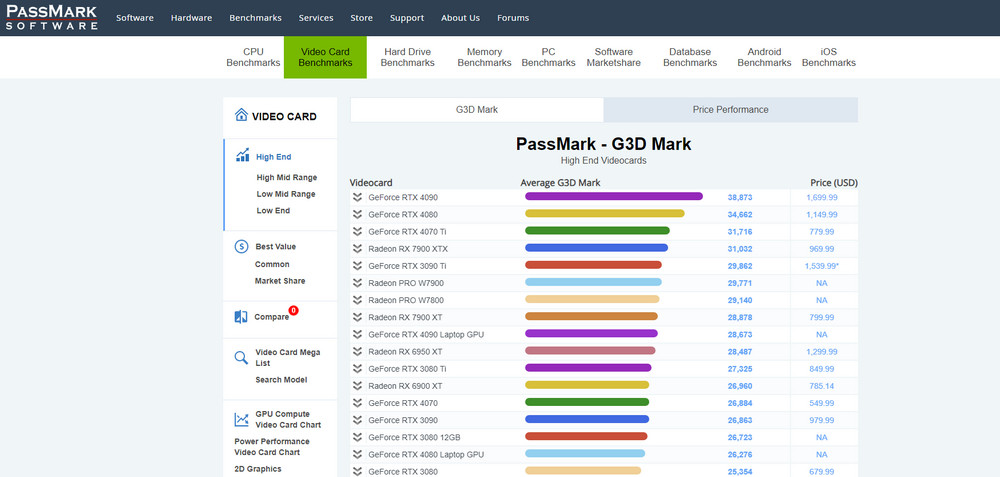Switch to Memory Benchmarks tab

[485, 57]
